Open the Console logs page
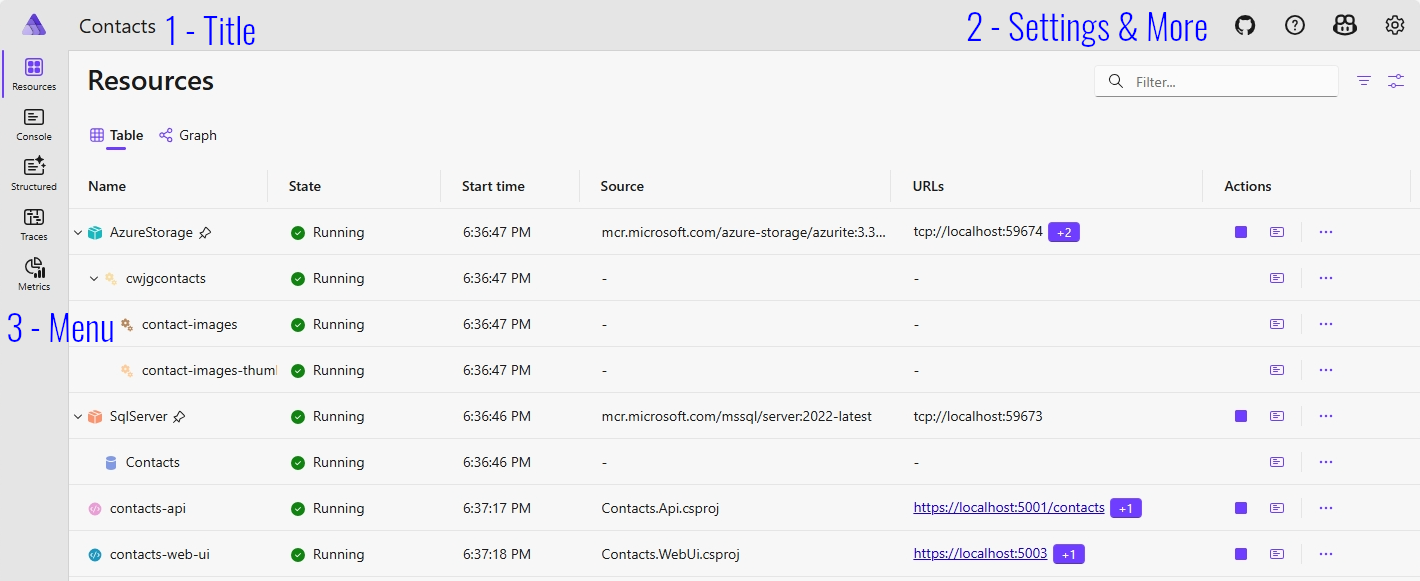The image size is (1420, 581). pos(34,125)
